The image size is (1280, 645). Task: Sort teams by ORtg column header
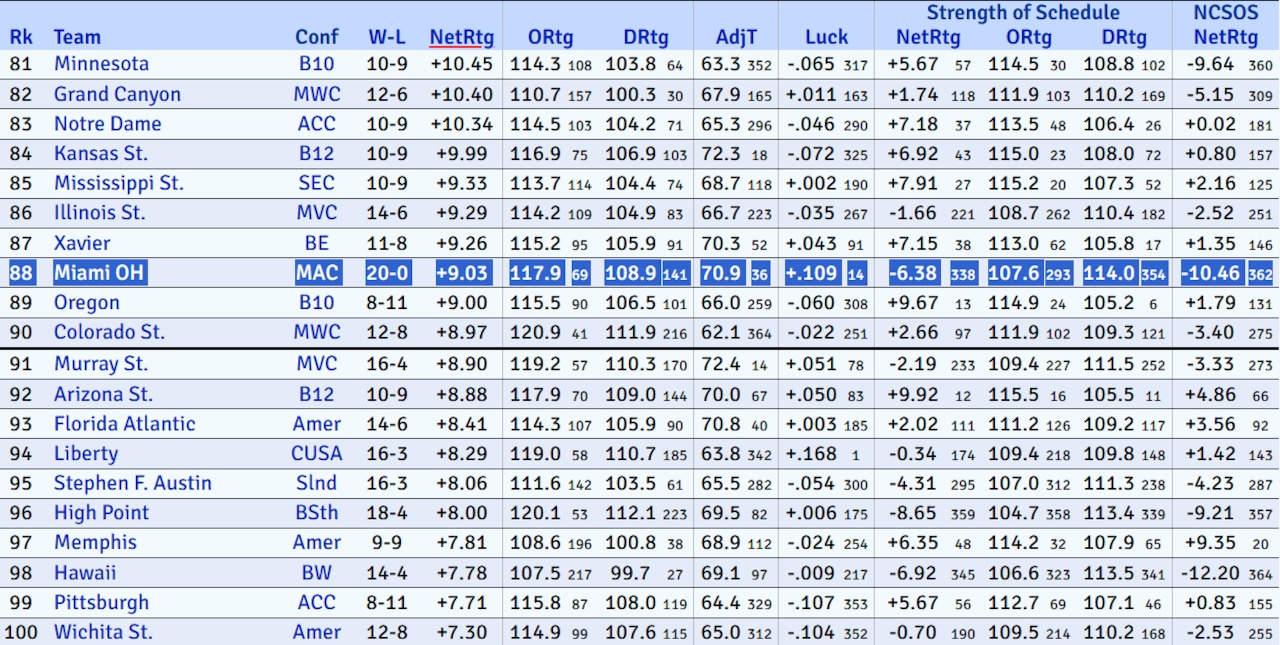click(x=550, y=37)
